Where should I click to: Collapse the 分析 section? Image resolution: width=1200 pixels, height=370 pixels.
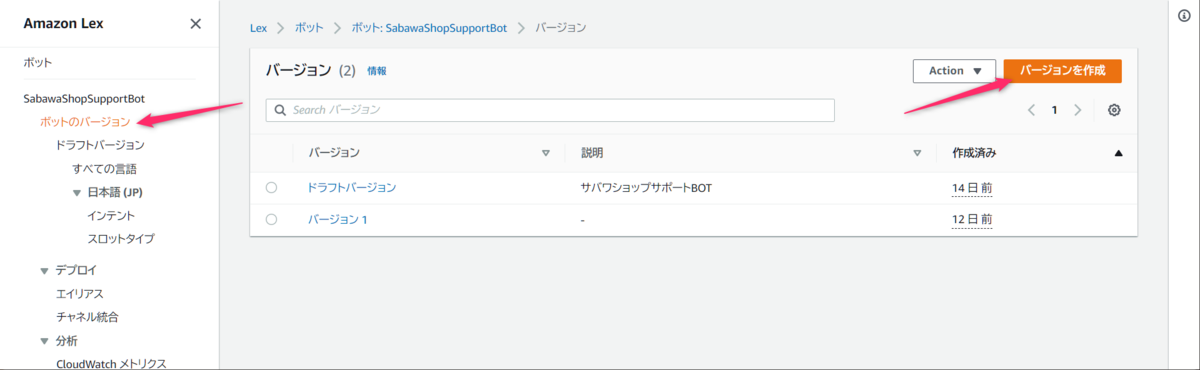[x=44, y=341]
